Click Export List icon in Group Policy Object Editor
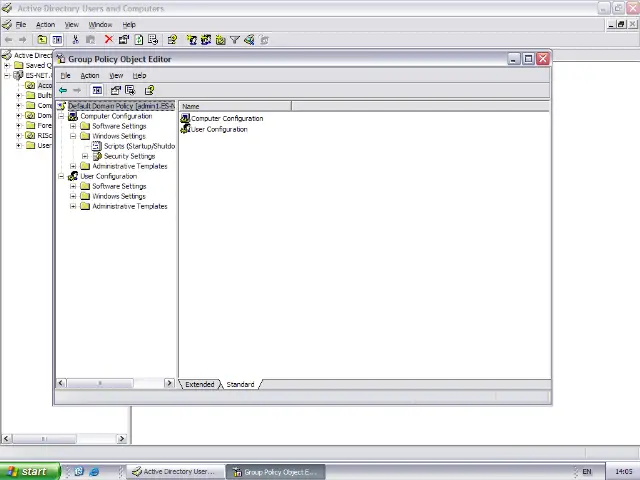 pos(130,90)
